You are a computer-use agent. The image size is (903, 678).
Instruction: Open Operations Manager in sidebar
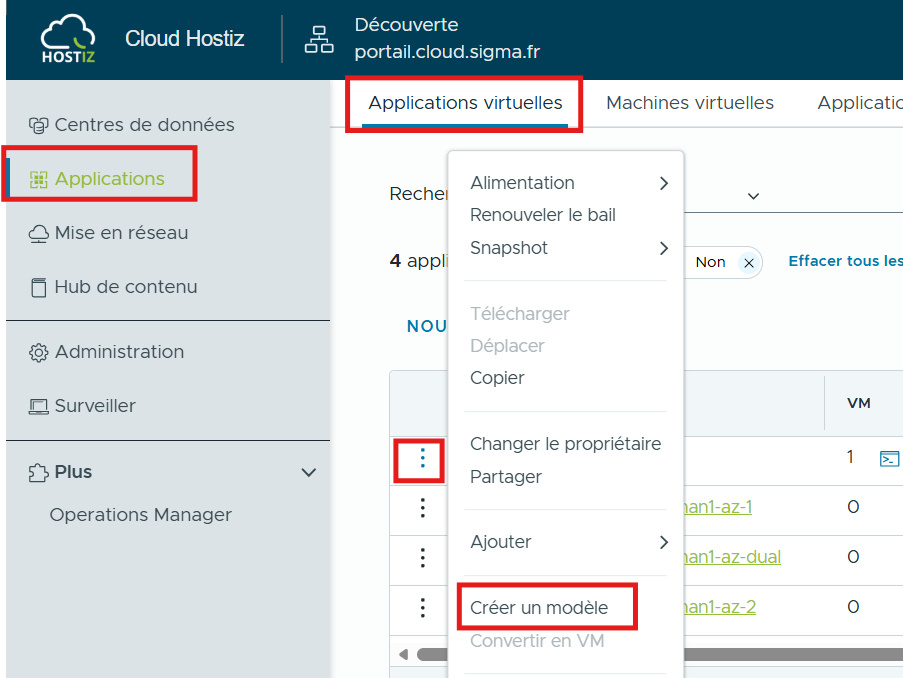click(x=140, y=515)
